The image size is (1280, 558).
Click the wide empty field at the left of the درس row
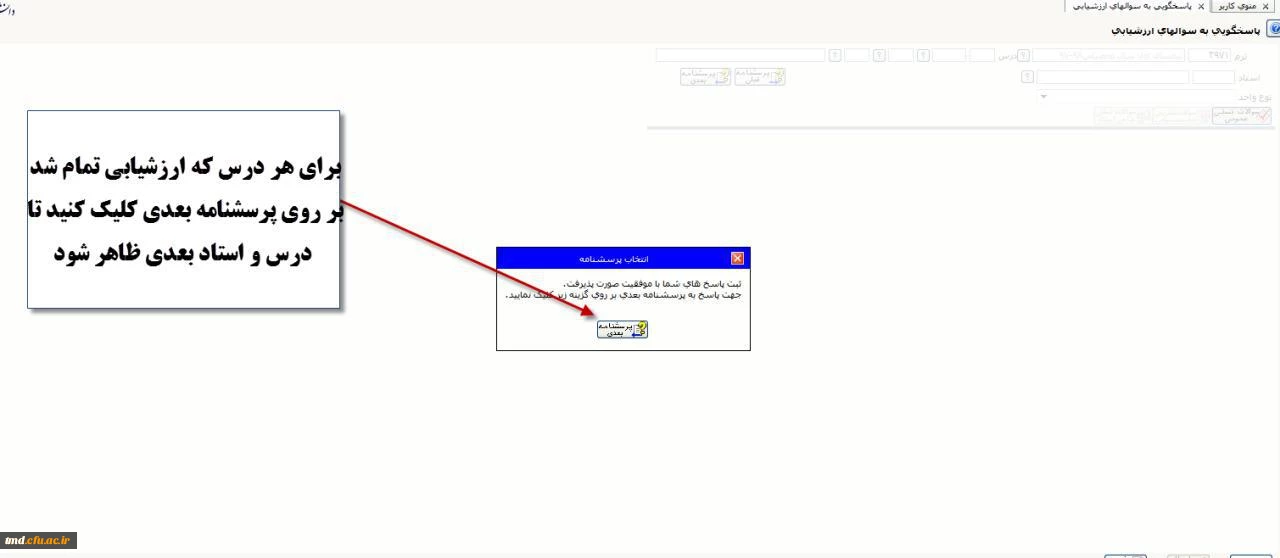pyautogui.click(x=740, y=56)
